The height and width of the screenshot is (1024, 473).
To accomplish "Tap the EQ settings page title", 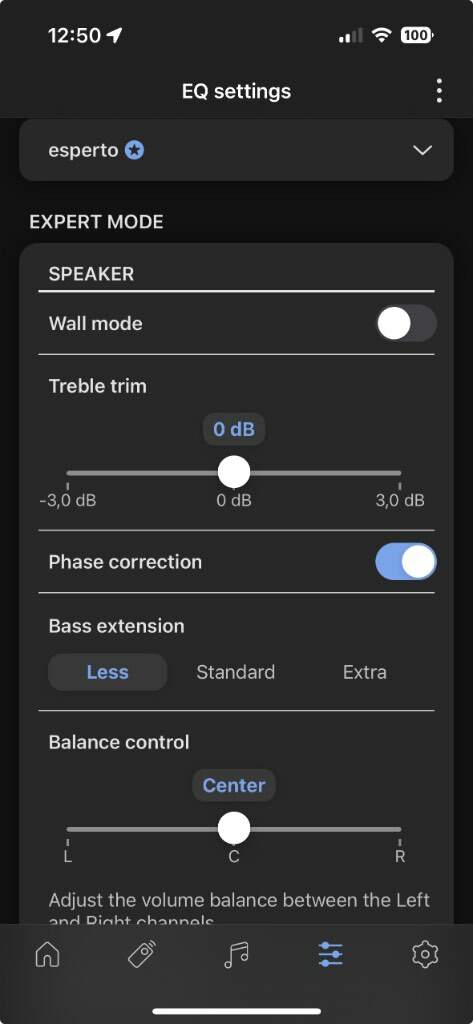I will click(236, 91).
